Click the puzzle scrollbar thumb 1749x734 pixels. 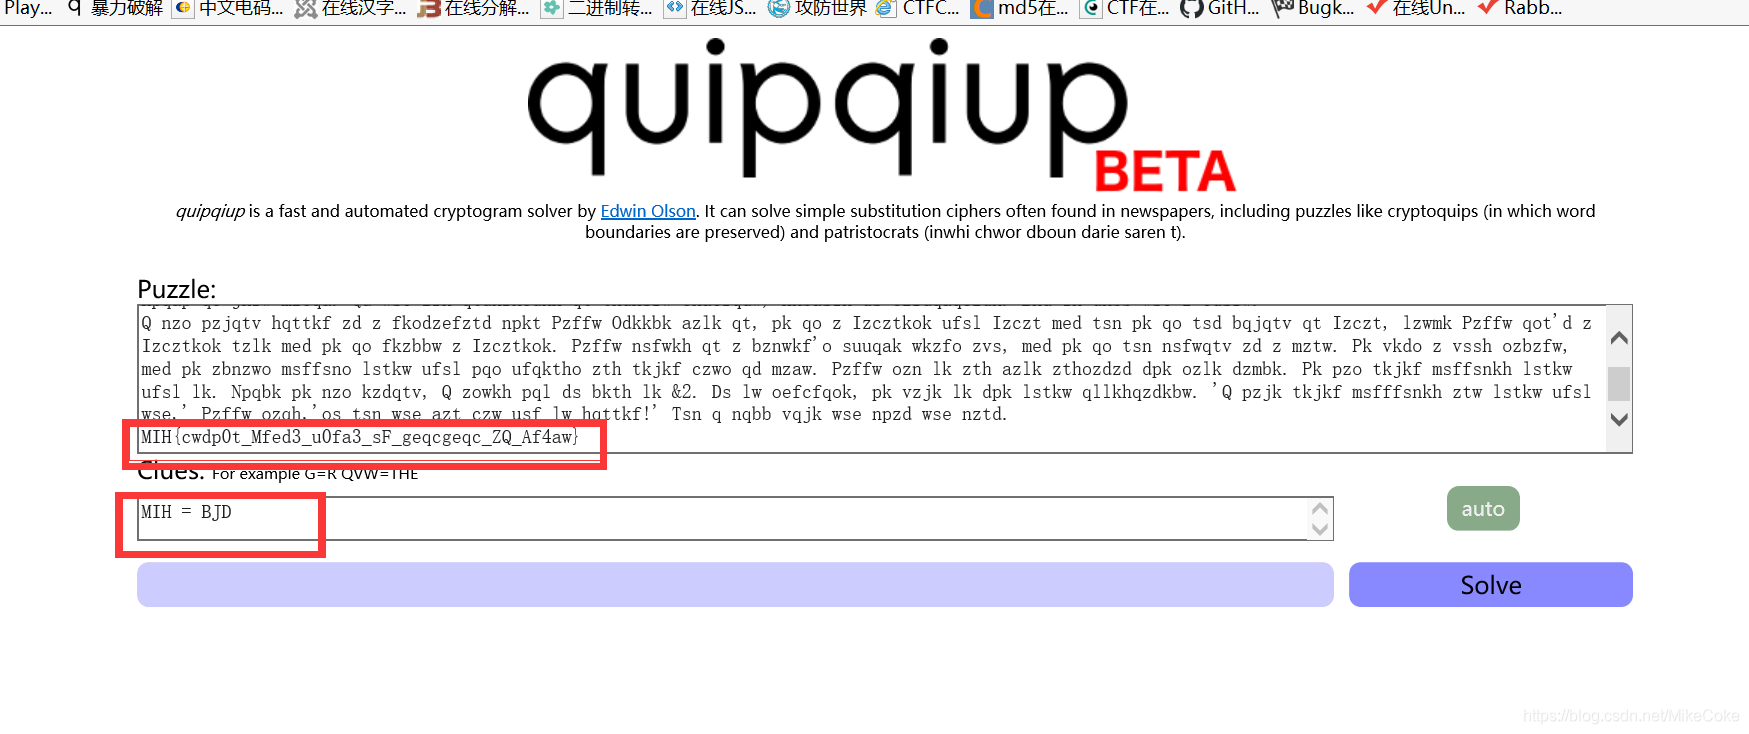[x=1619, y=384]
